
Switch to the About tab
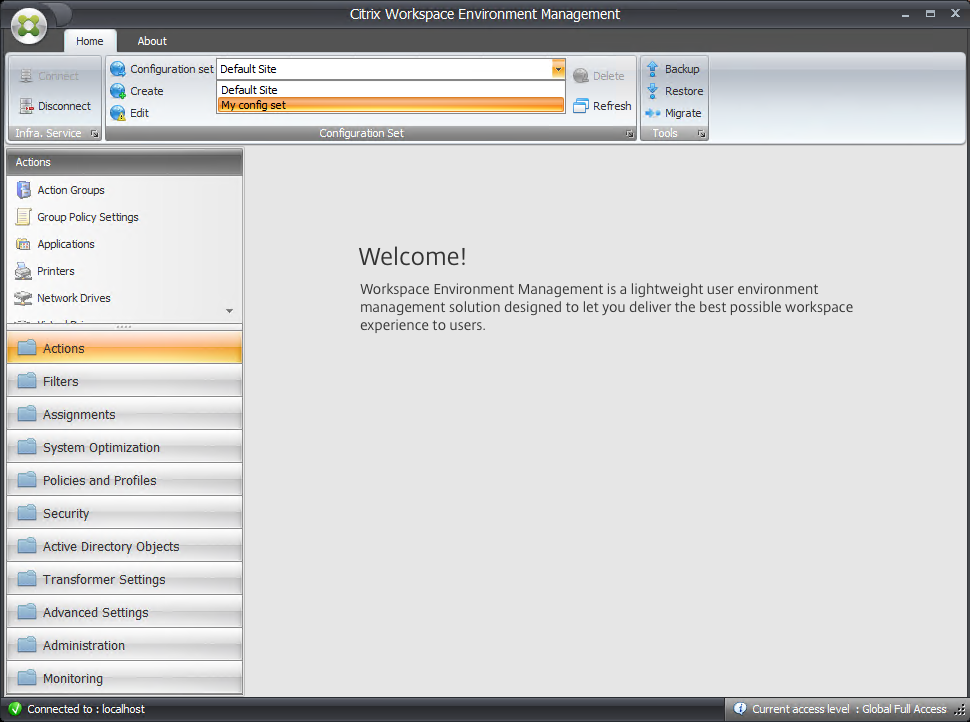(x=151, y=41)
